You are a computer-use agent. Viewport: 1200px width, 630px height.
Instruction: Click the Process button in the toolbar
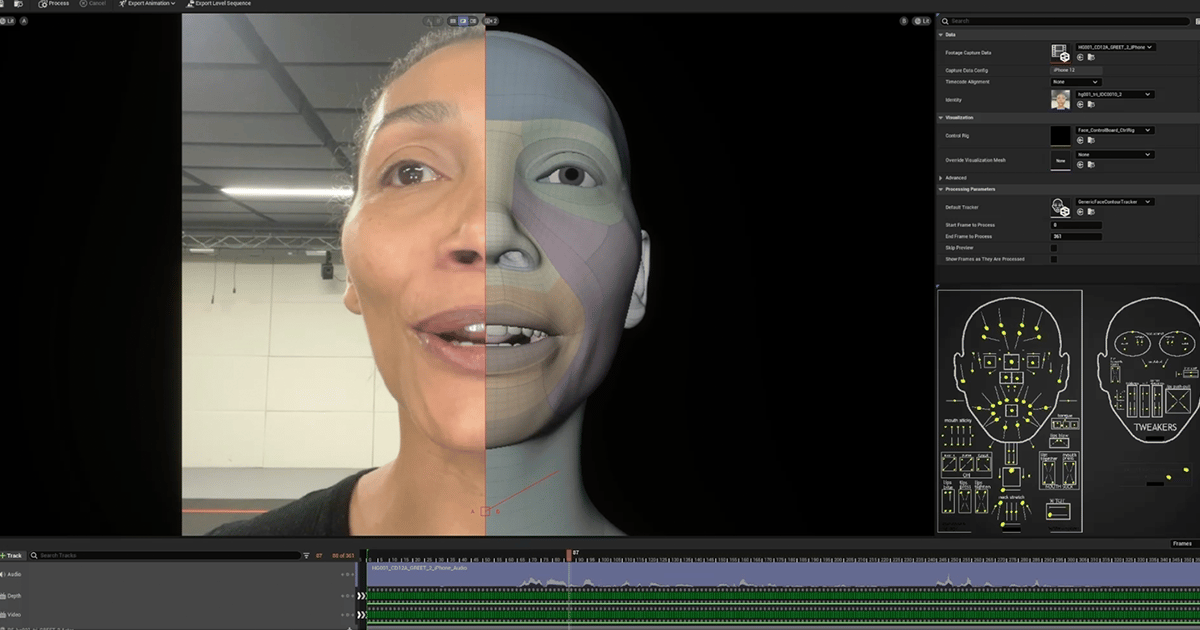point(54,4)
